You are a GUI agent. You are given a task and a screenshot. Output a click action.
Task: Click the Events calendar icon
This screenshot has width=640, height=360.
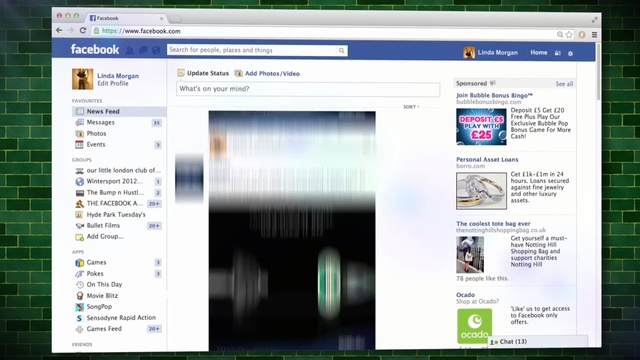79,144
